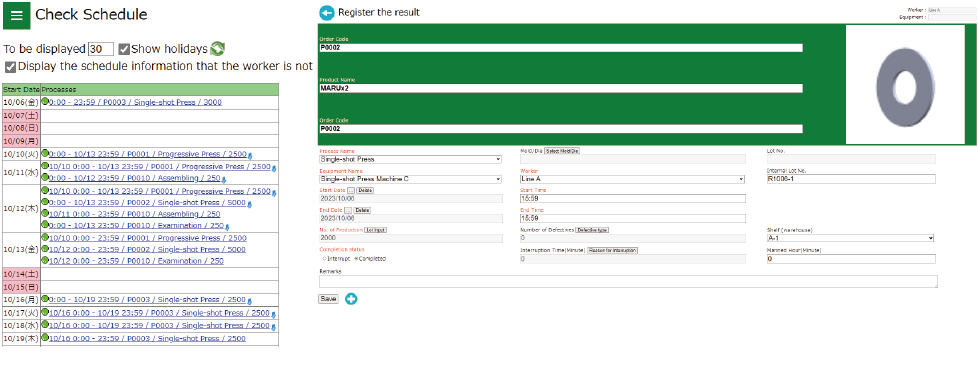Image resolution: width=978 pixels, height=378 pixels.
Task: Click the green status dot on 10/06 row
Action: pyautogui.click(x=46, y=101)
